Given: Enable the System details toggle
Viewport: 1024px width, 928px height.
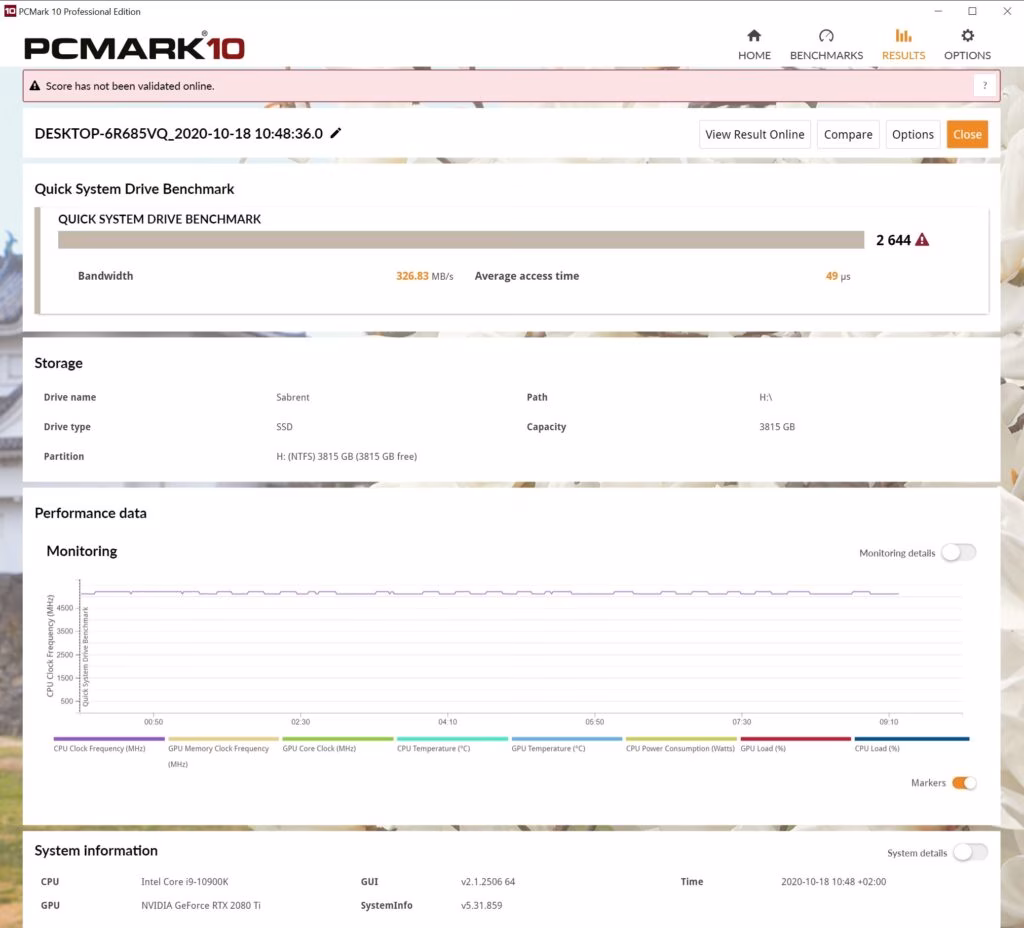Looking at the screenshot, I should tap(970, 852).
